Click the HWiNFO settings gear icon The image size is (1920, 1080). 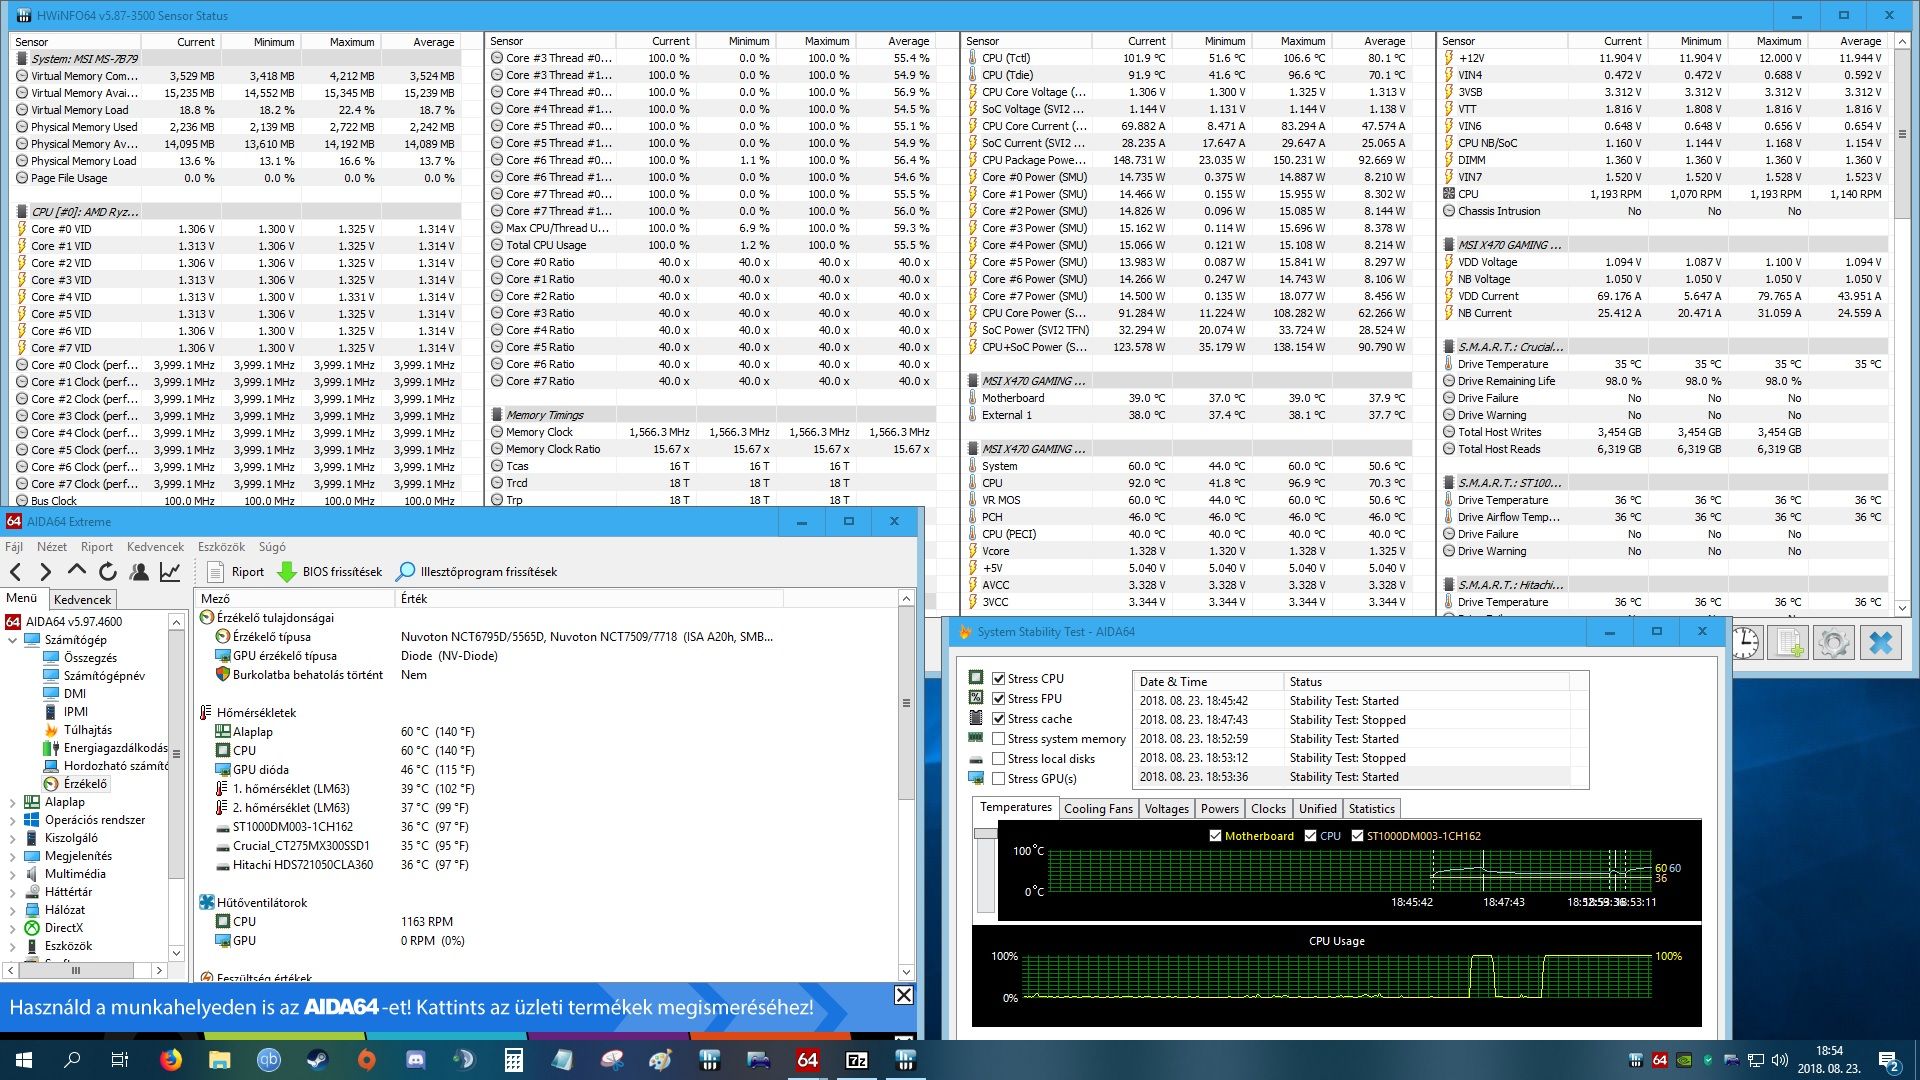[1833, 643]
